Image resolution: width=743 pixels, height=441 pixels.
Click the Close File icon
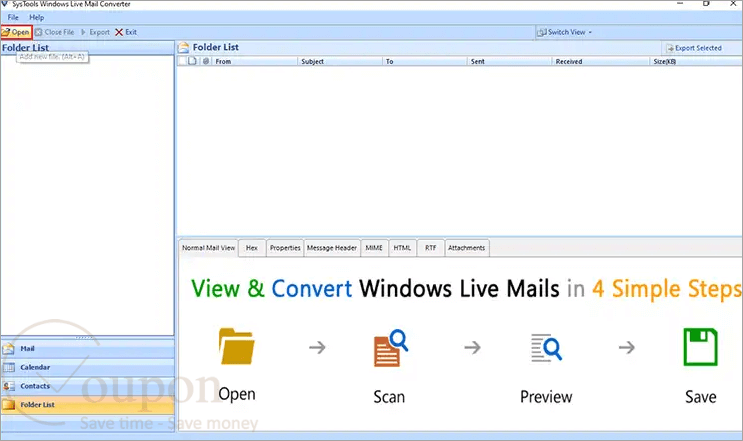[38, 32]
